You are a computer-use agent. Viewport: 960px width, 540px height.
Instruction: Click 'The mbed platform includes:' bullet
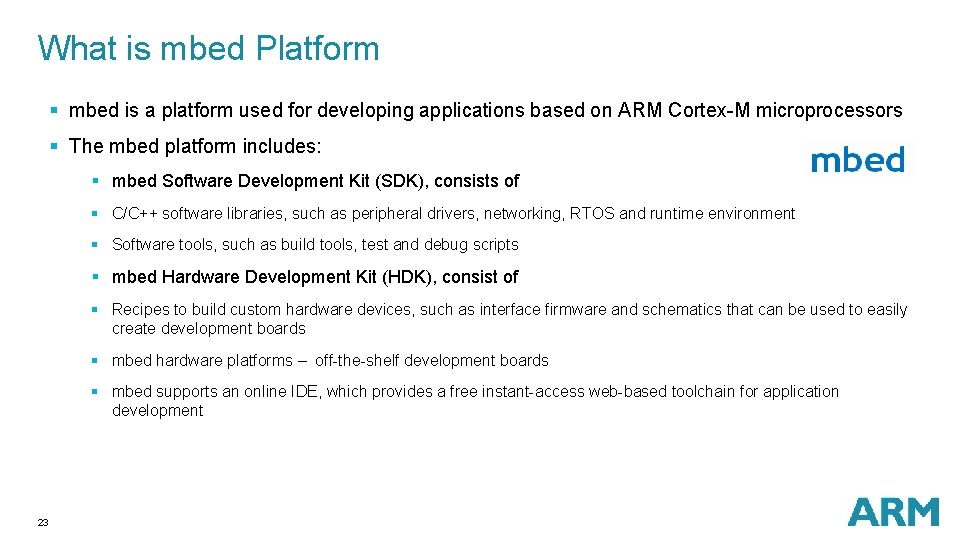coord(195,146)
